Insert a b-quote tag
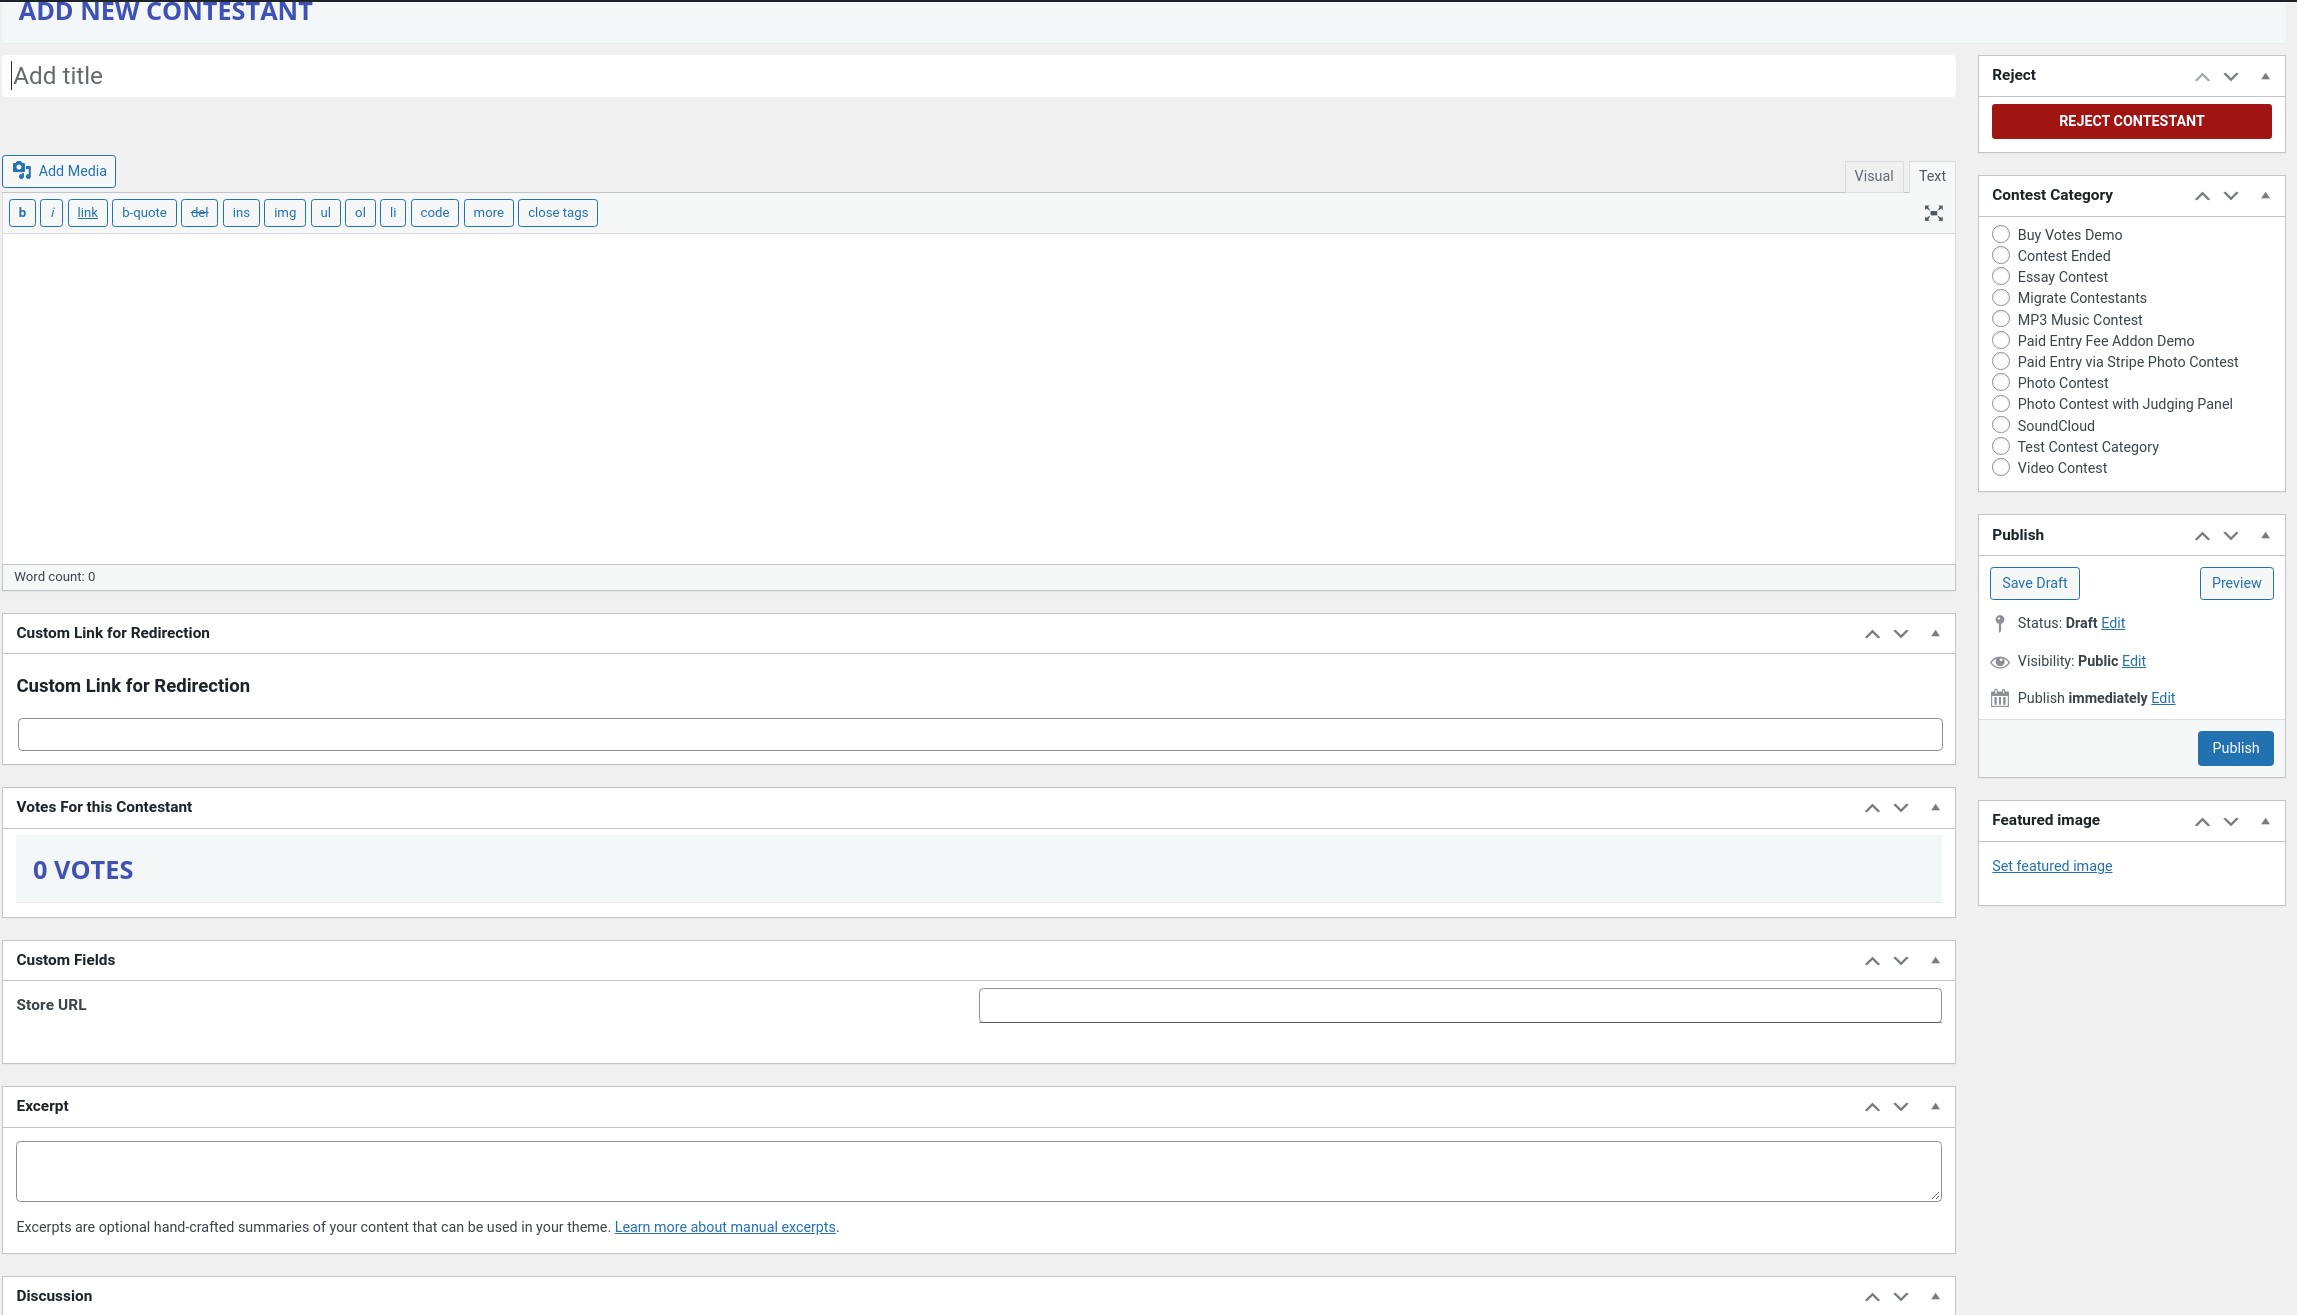The image size is (2297, 1315). [x=144, y=213]
